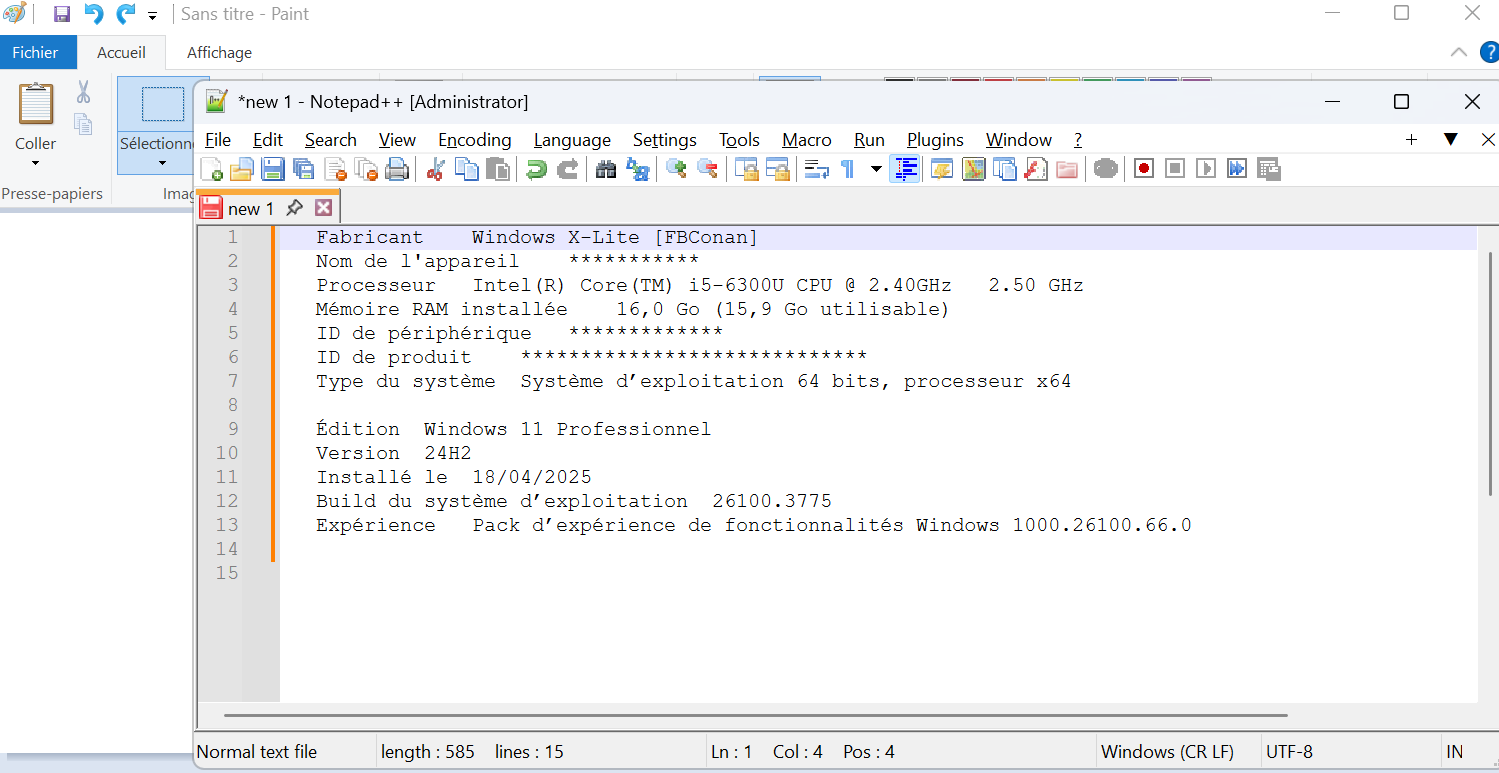The width and height of the screenshot is (1499, 773).
Task: Open the ? help menu in Notepad++
Action: [1078, 140]
